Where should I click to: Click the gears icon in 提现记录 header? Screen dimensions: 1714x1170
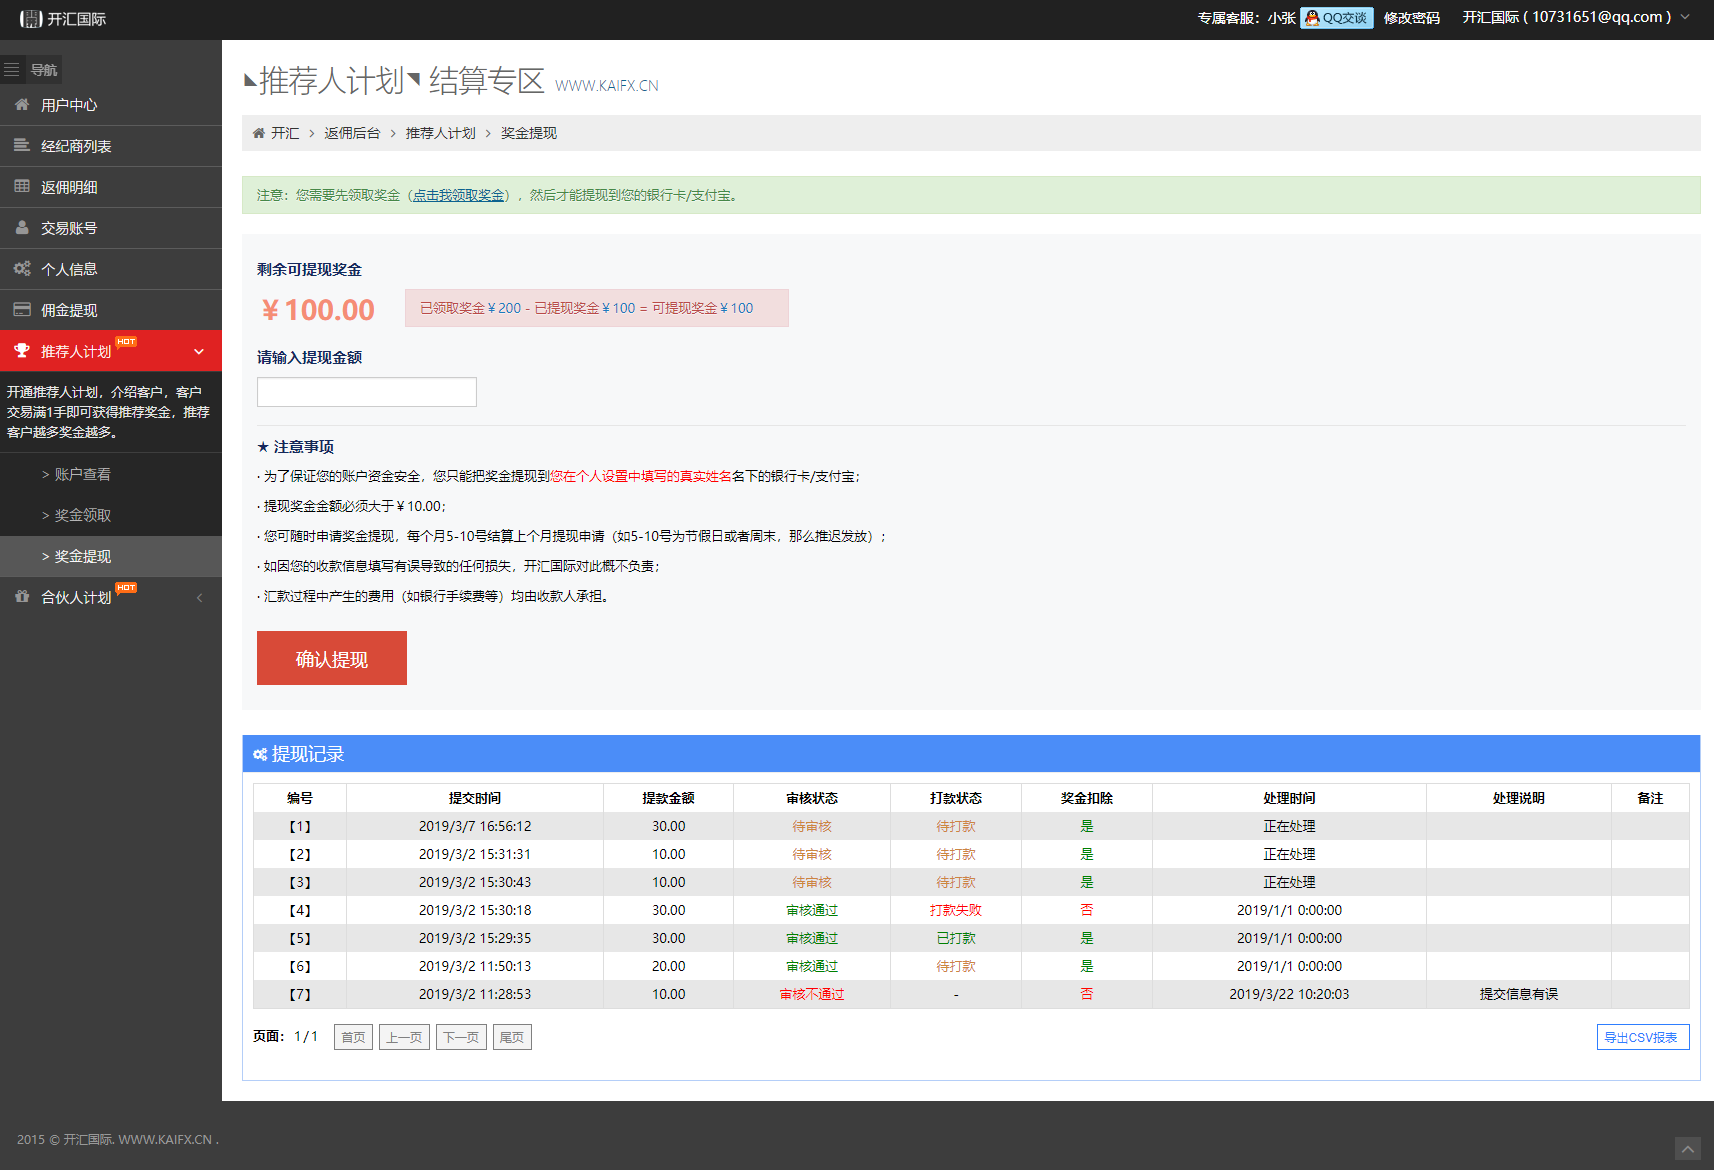260,754
